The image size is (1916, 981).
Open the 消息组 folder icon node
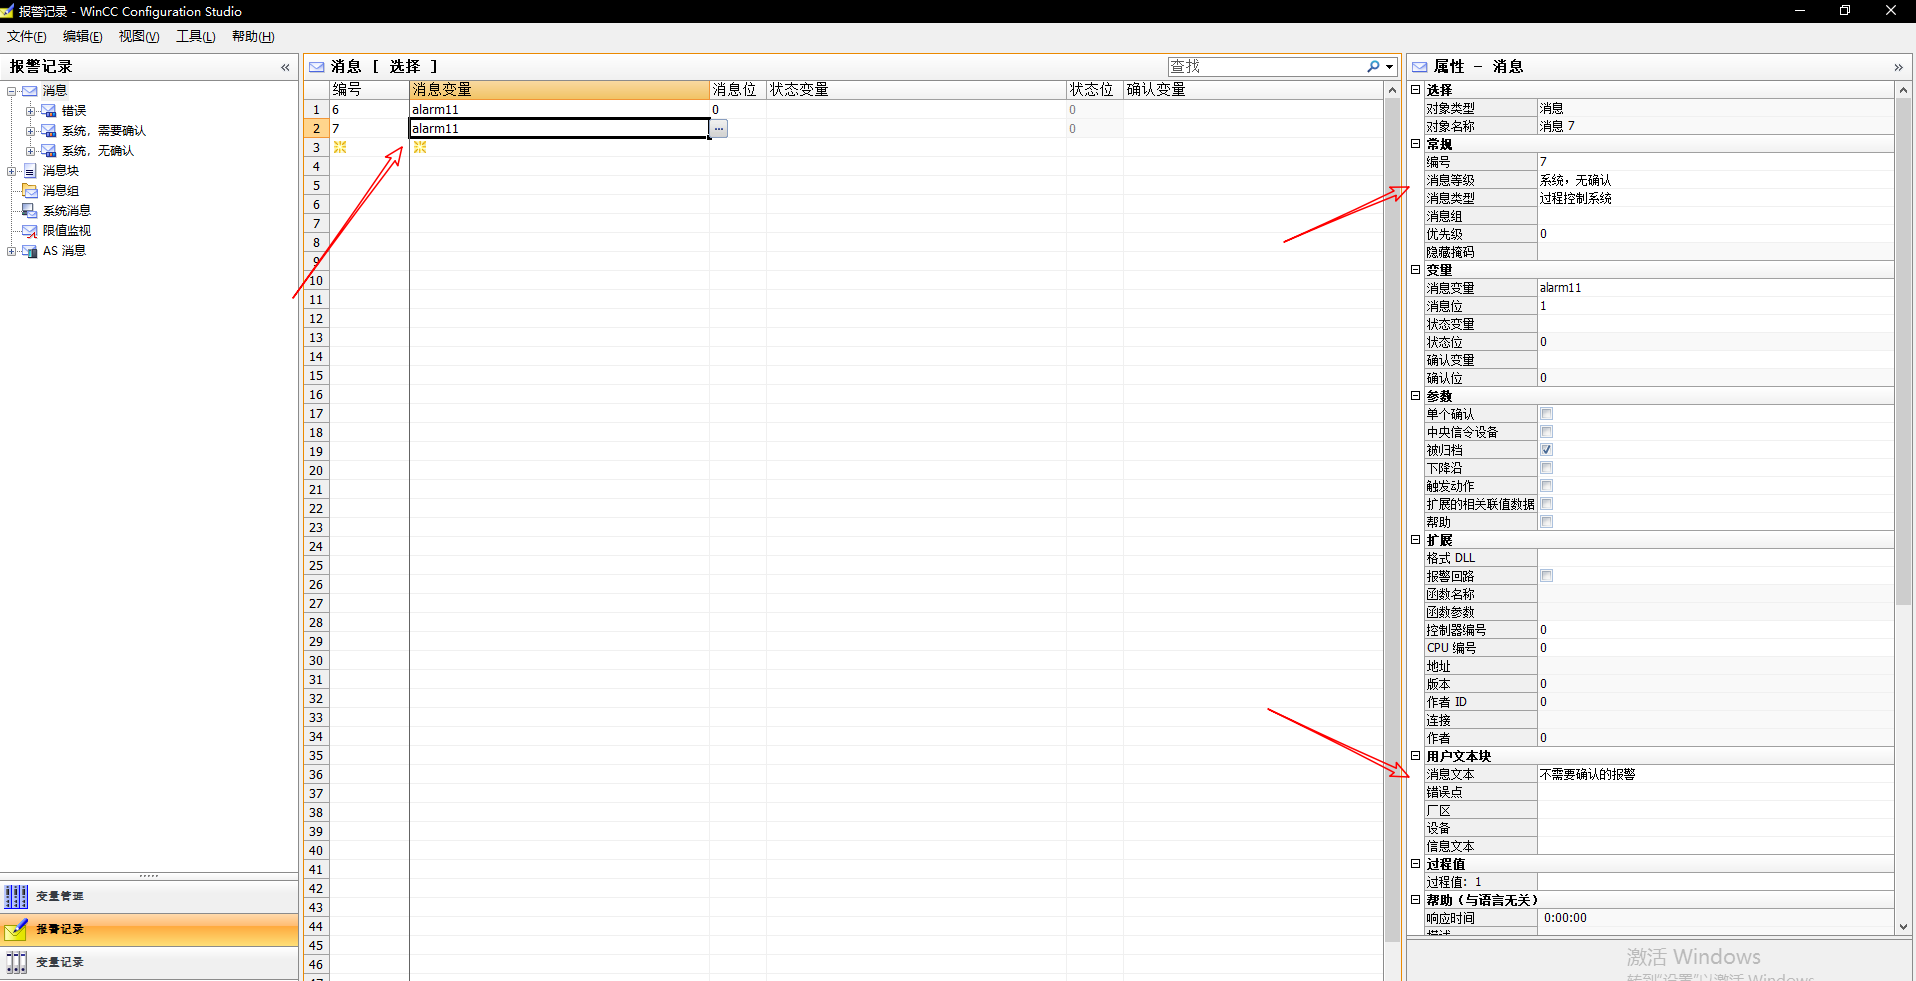pyautogui.click(x=30, y=191)
